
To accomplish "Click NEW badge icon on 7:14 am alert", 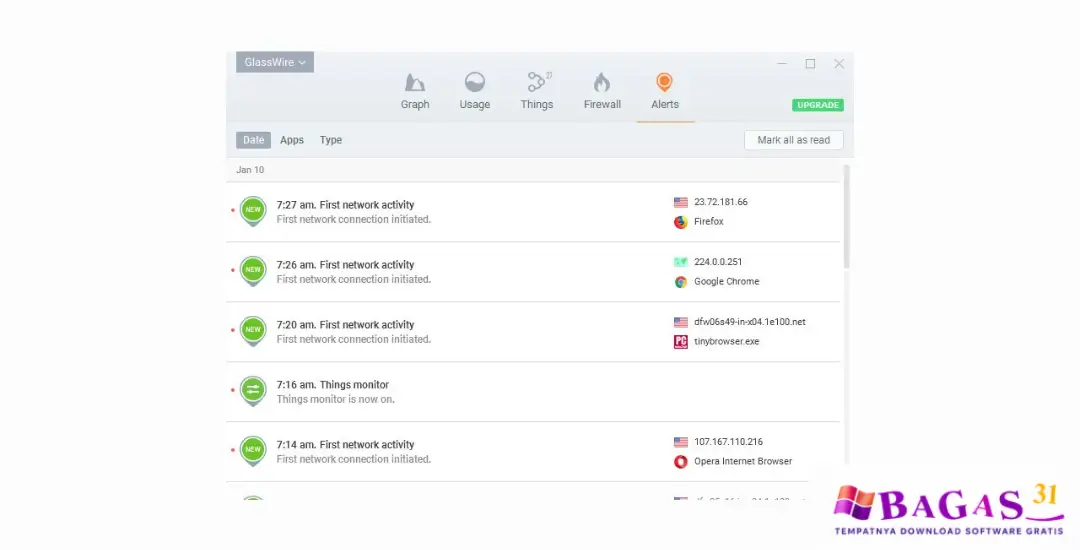I will [253, 450].
